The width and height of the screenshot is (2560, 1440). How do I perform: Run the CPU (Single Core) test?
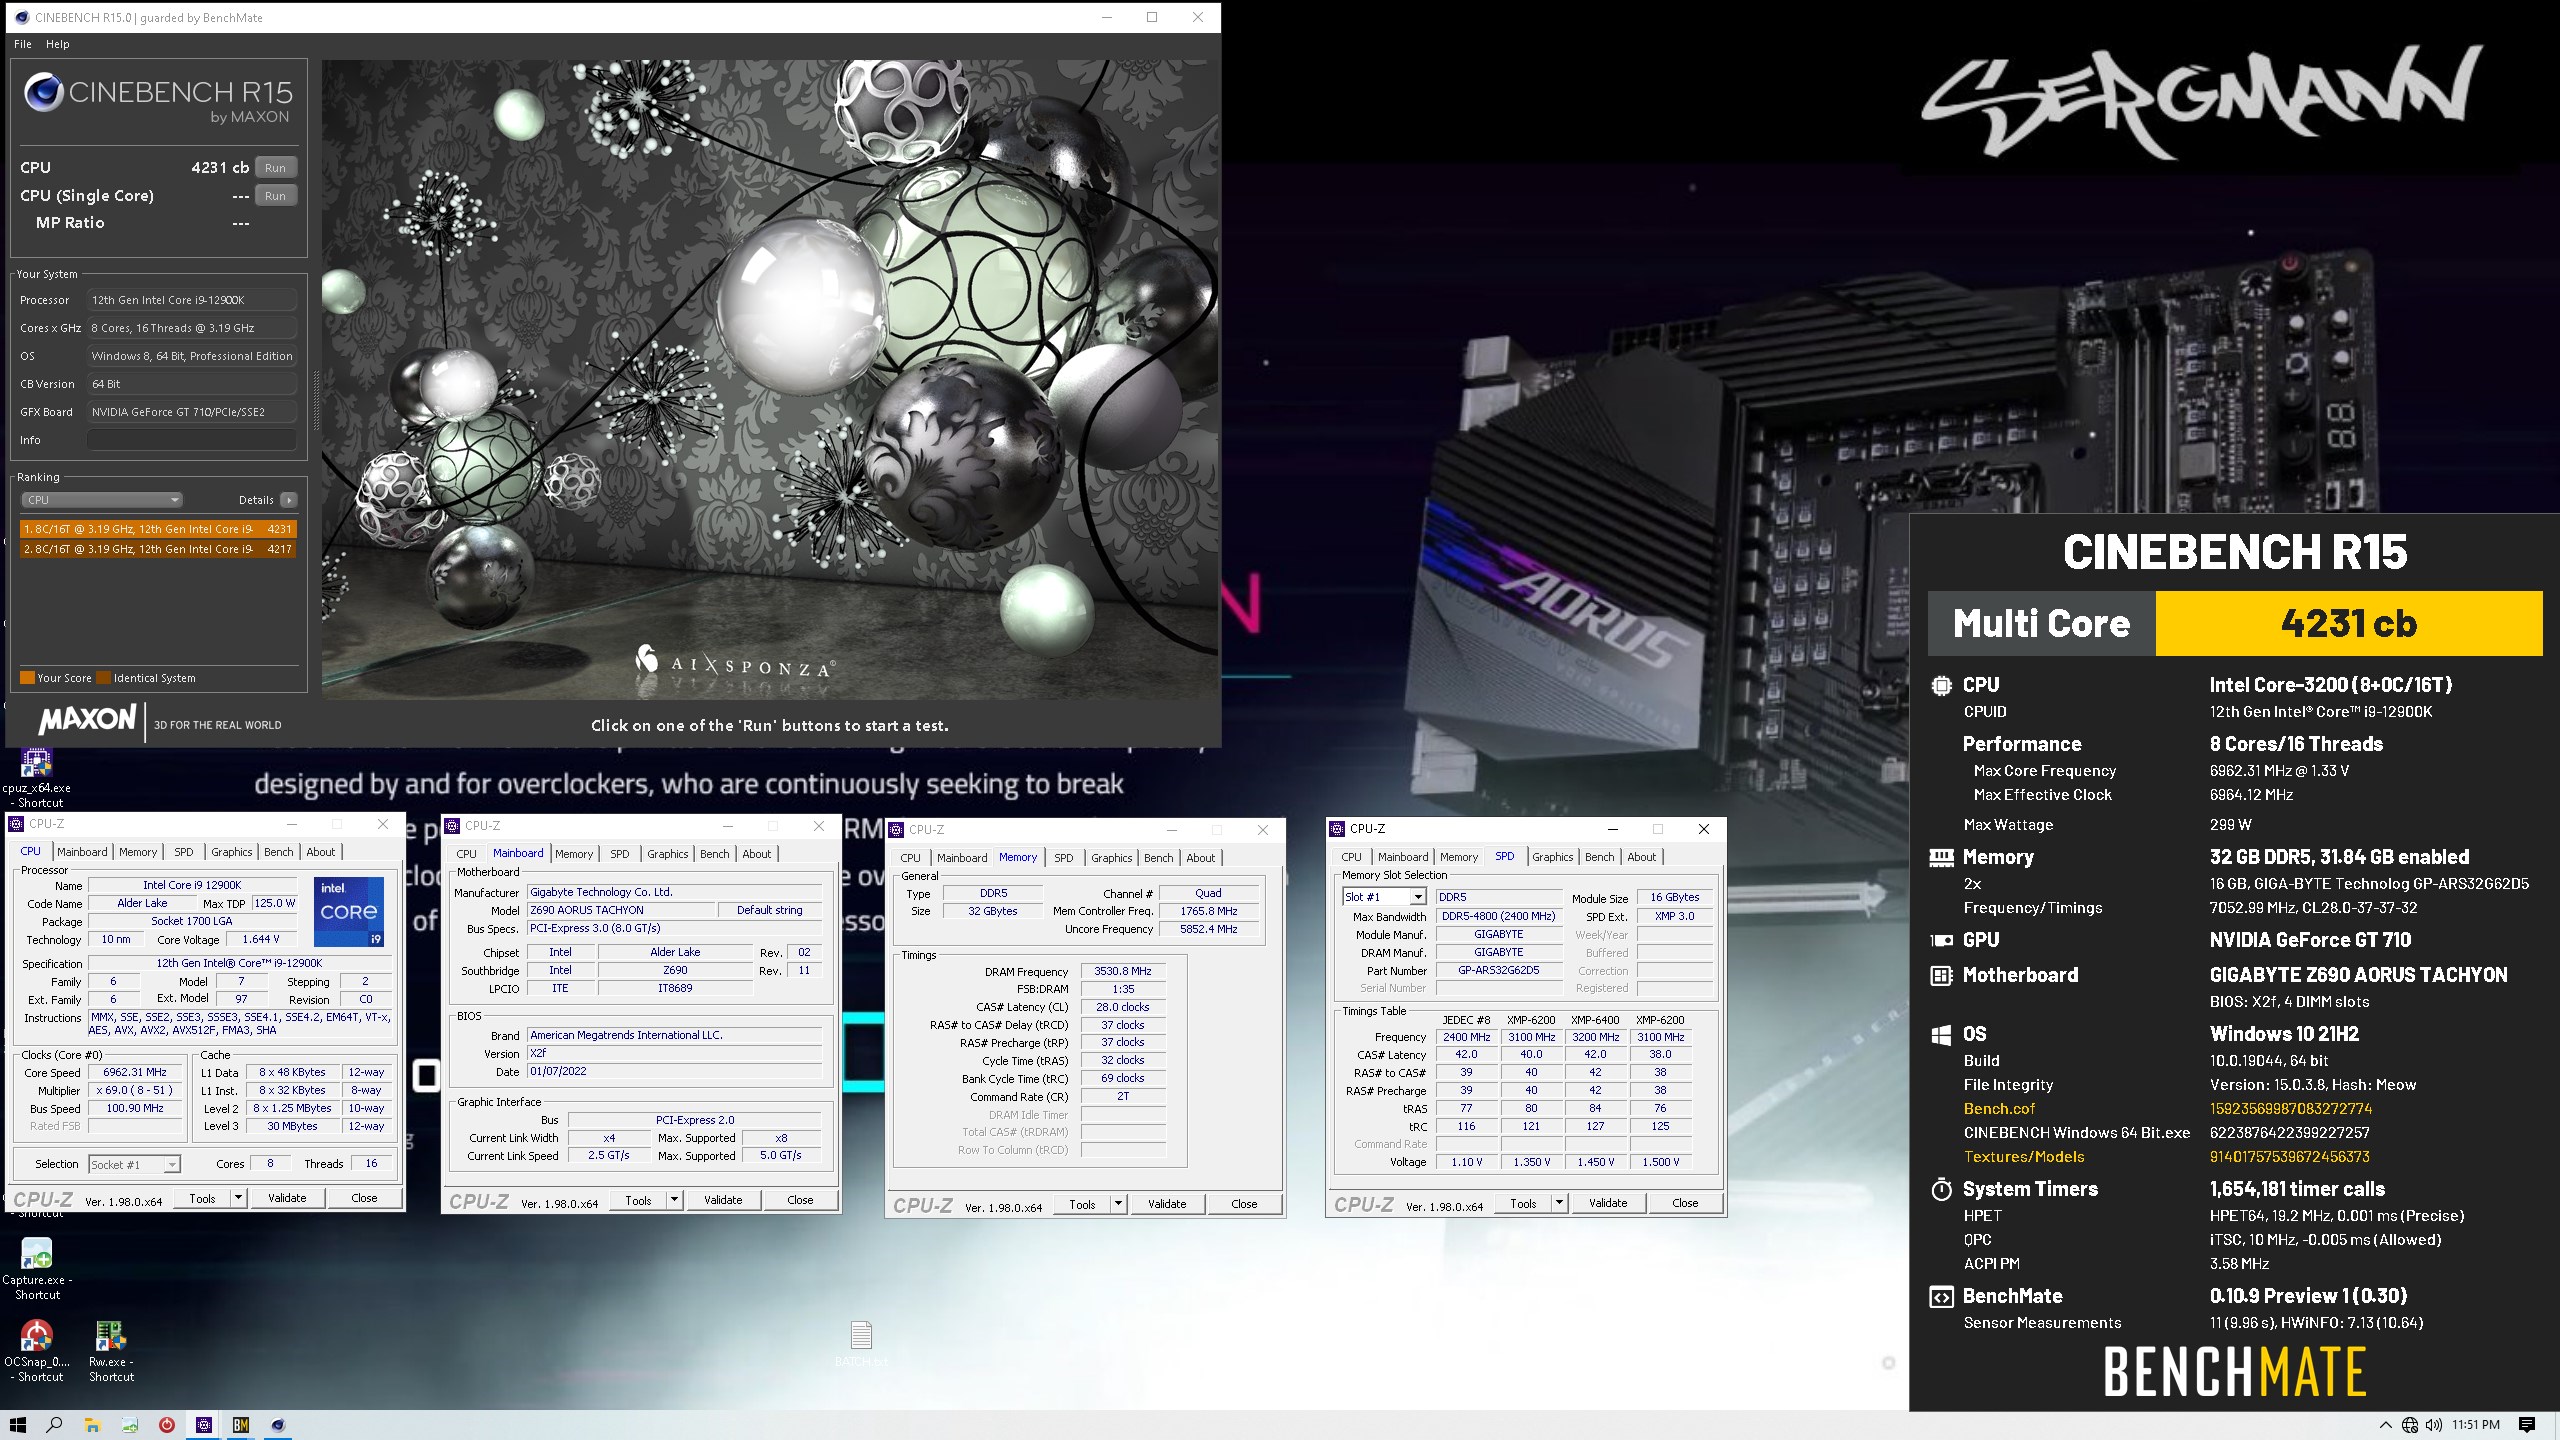(x=276, y=196)
